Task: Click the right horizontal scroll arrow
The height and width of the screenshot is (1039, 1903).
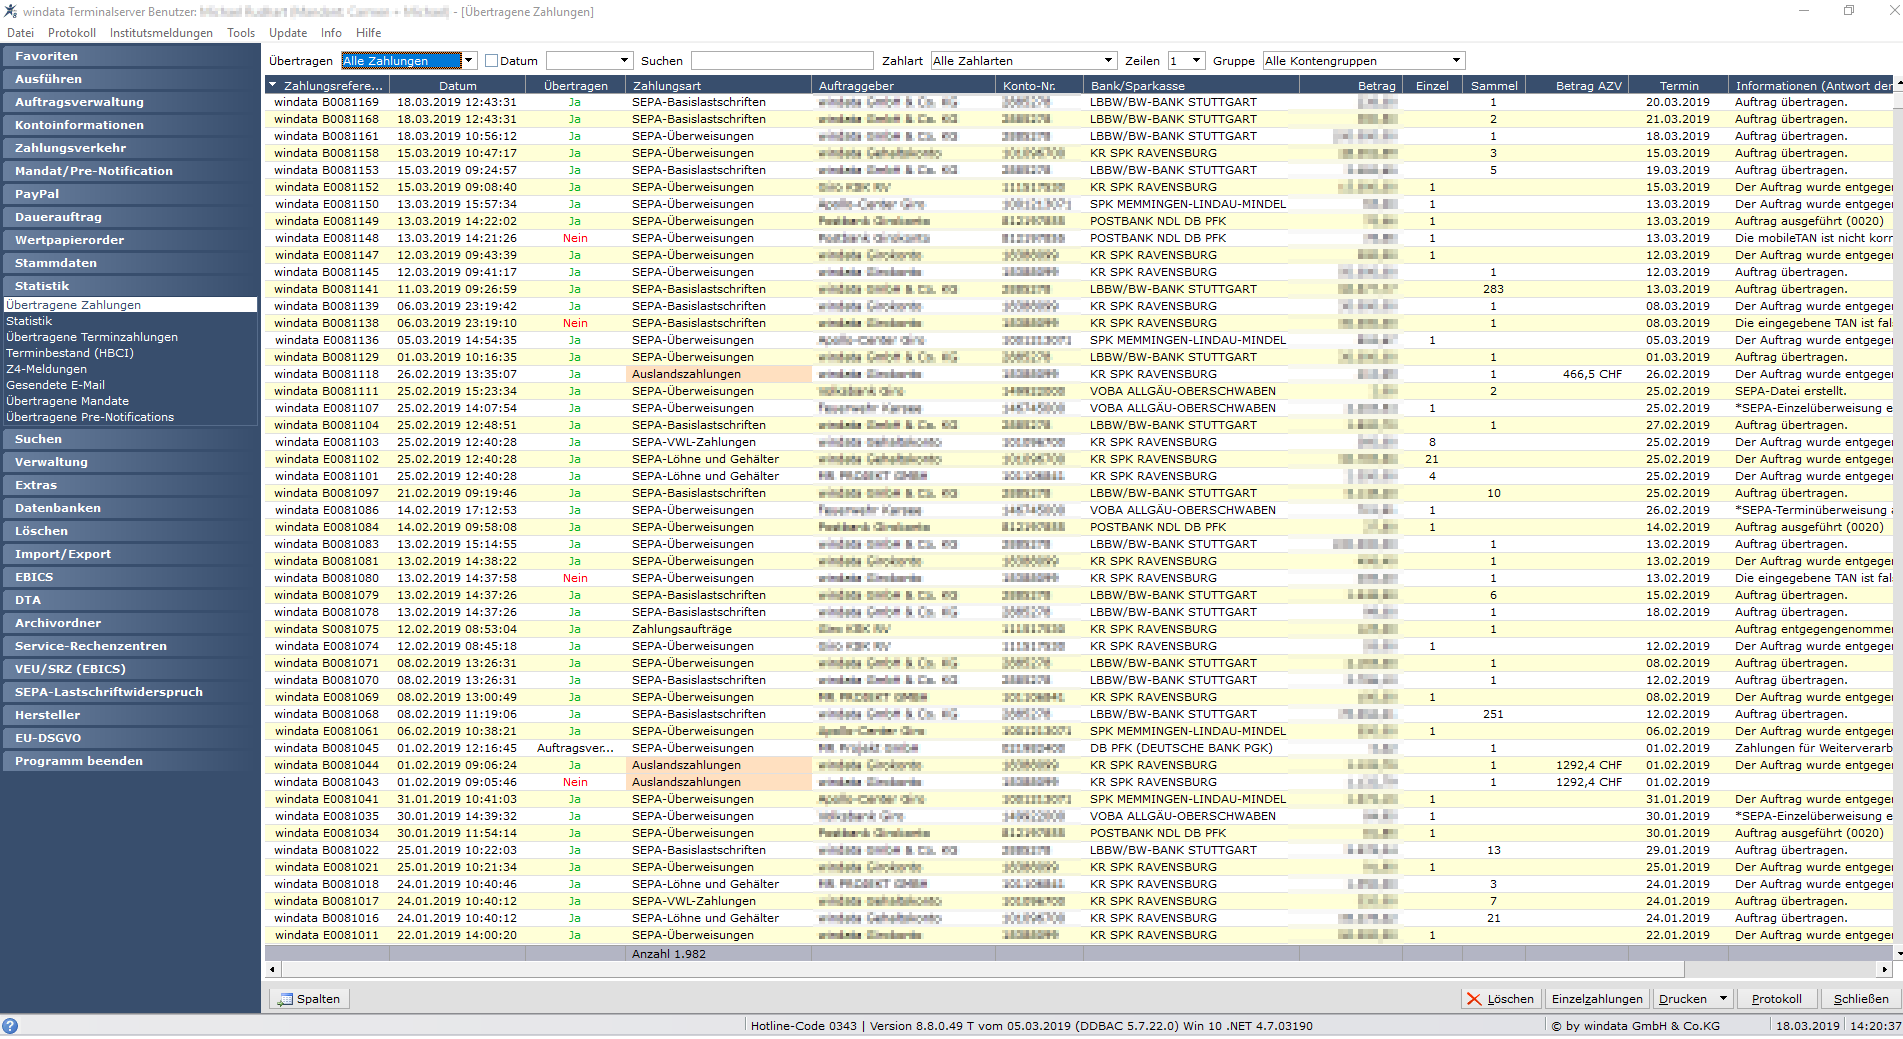Action: coord(1885,970)
